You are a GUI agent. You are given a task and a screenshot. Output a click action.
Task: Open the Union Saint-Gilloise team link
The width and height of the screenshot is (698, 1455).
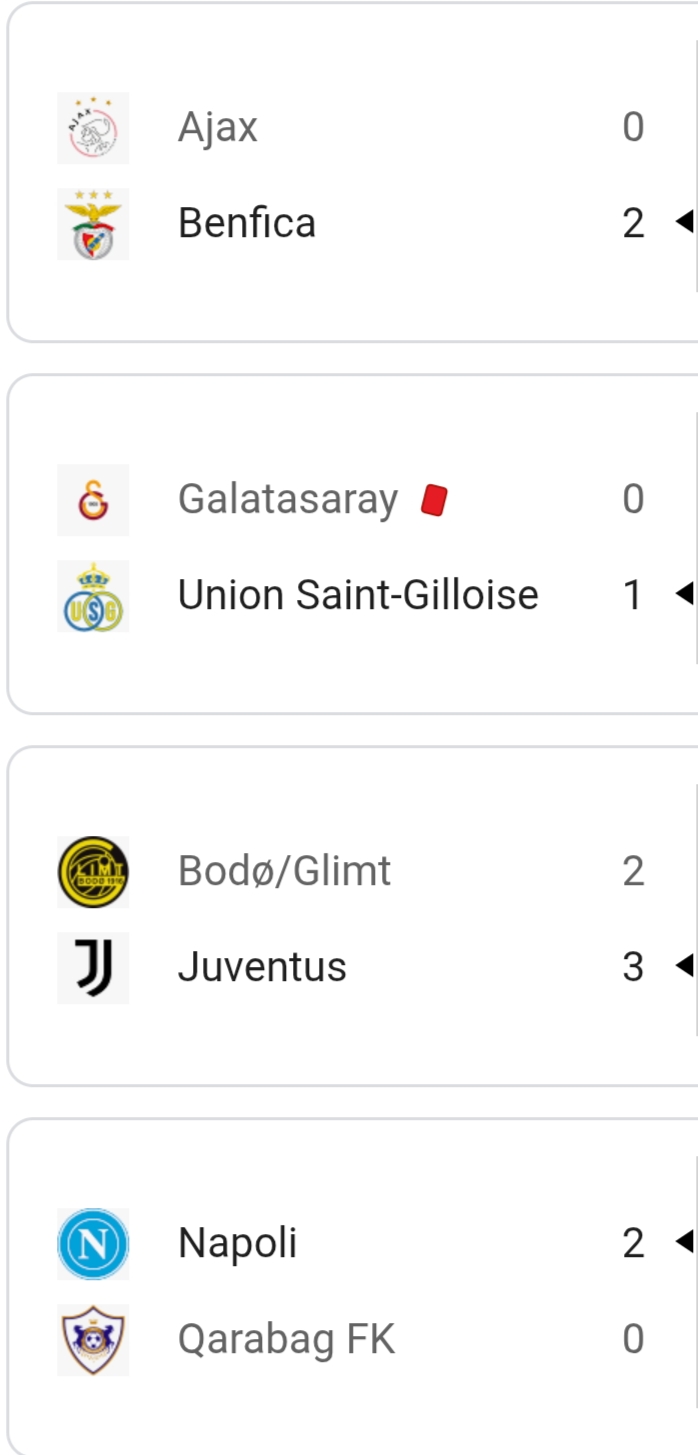pyautogui.click(x=358, y=596)
